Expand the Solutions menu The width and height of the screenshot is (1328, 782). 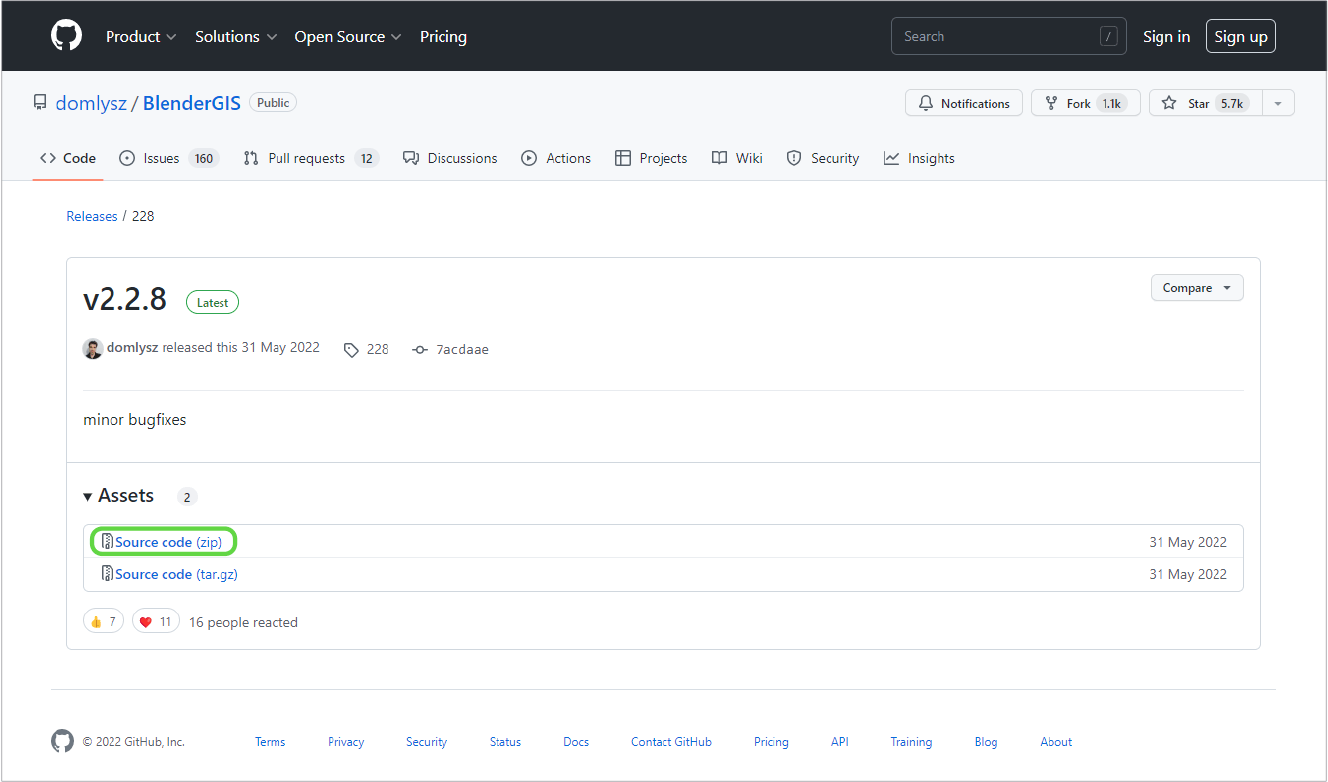pyautogui.click(x=236, y=36)
